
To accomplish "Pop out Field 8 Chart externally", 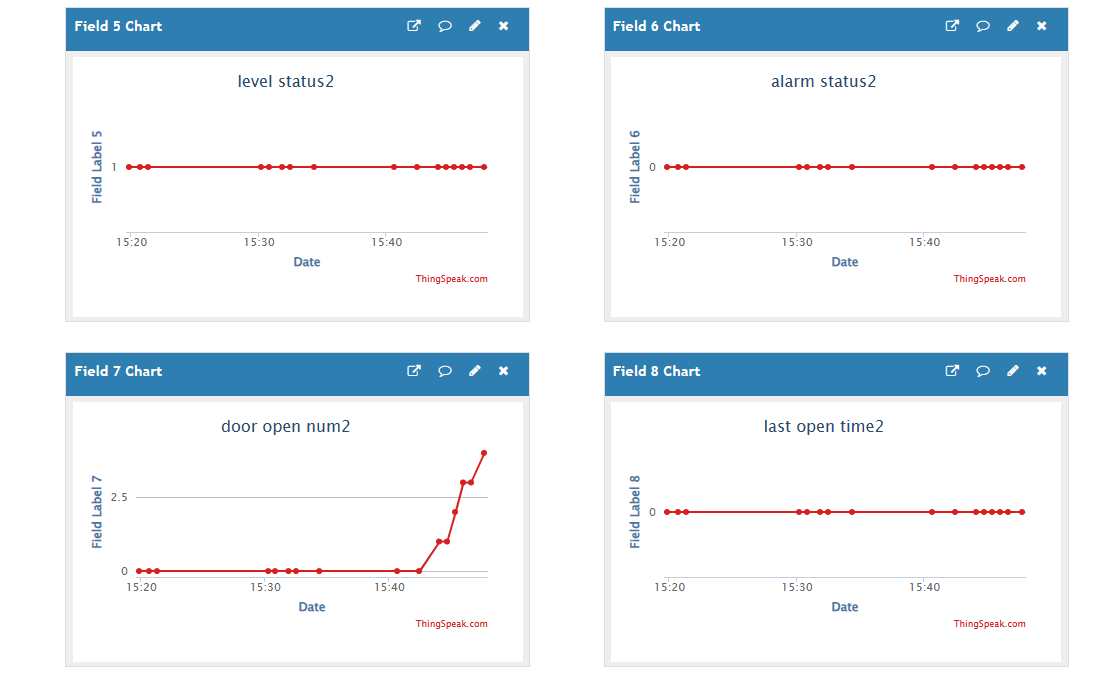I will 952,370.
